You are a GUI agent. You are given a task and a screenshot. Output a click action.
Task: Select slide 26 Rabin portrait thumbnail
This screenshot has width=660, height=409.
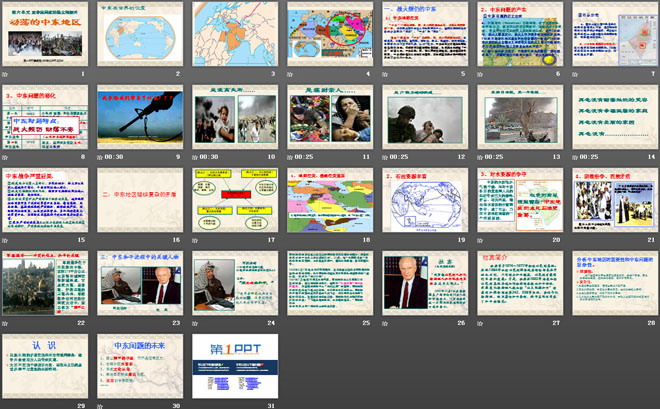[x=425, y=283]
